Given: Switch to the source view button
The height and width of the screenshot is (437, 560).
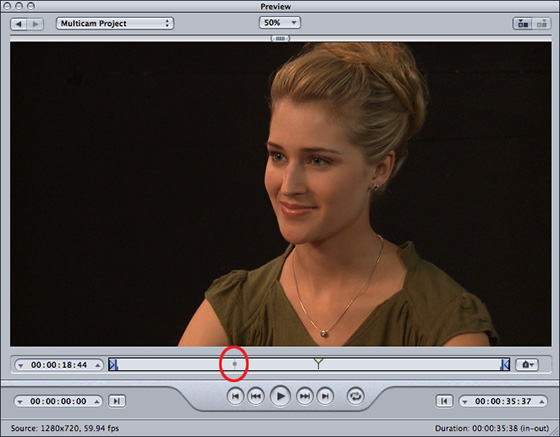Looking at the screenshot, I should click(x=522, y=24).
